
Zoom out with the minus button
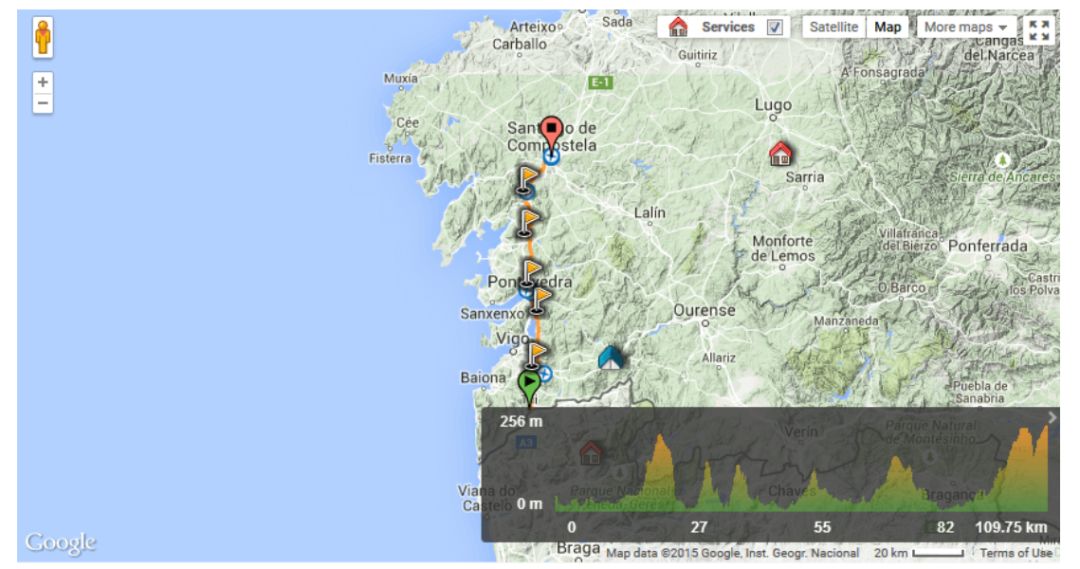click(43, 103)
